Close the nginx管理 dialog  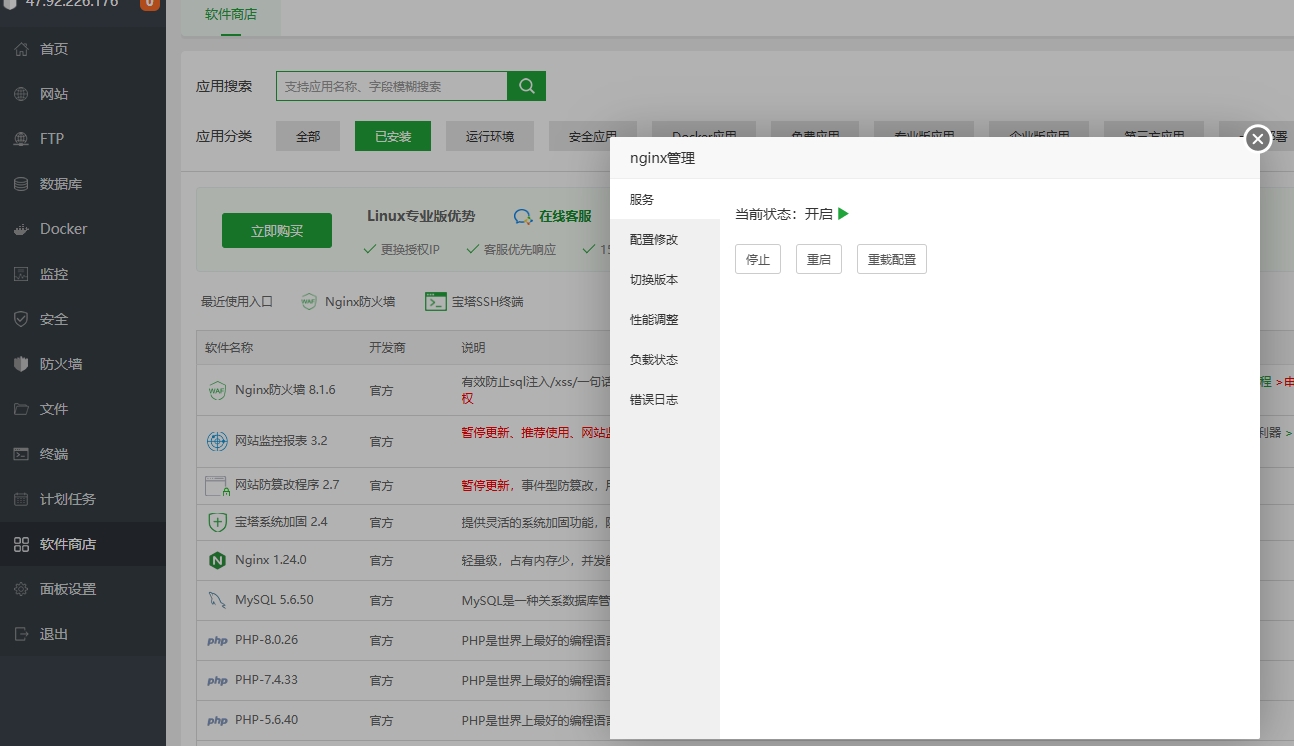tap(1258, 139)
